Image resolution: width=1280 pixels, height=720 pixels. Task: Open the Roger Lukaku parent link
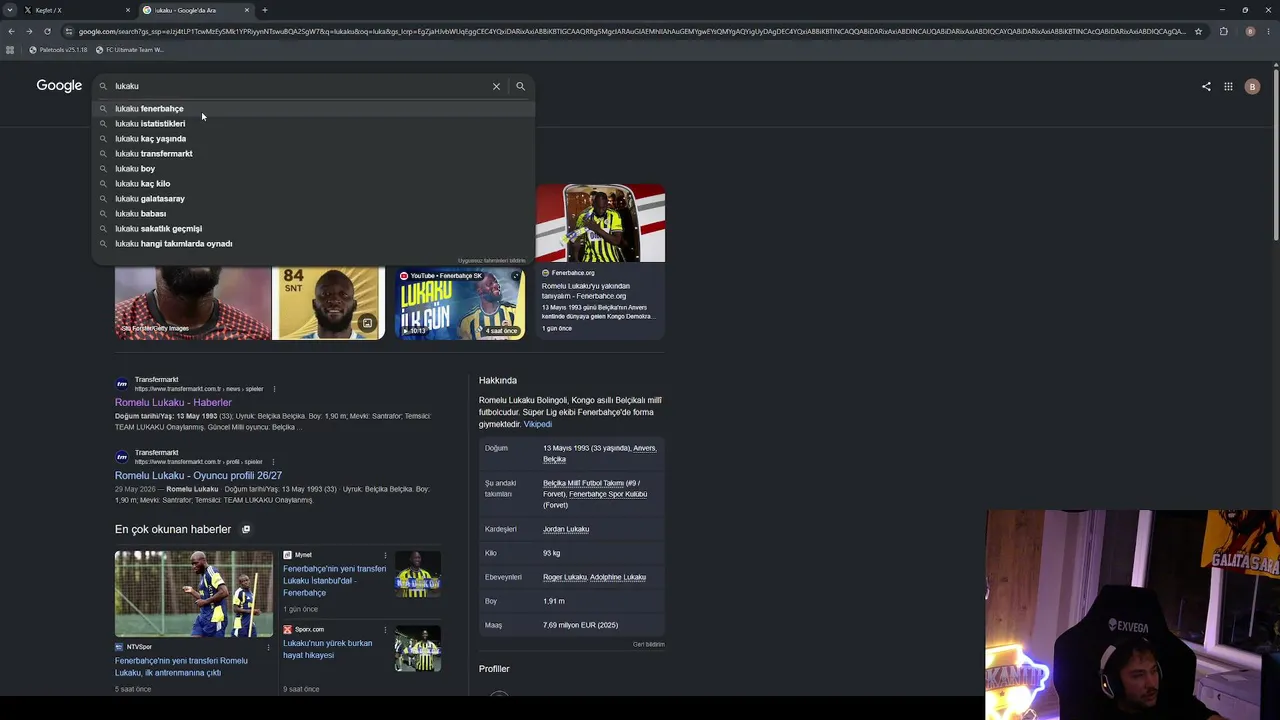point(565,577)
